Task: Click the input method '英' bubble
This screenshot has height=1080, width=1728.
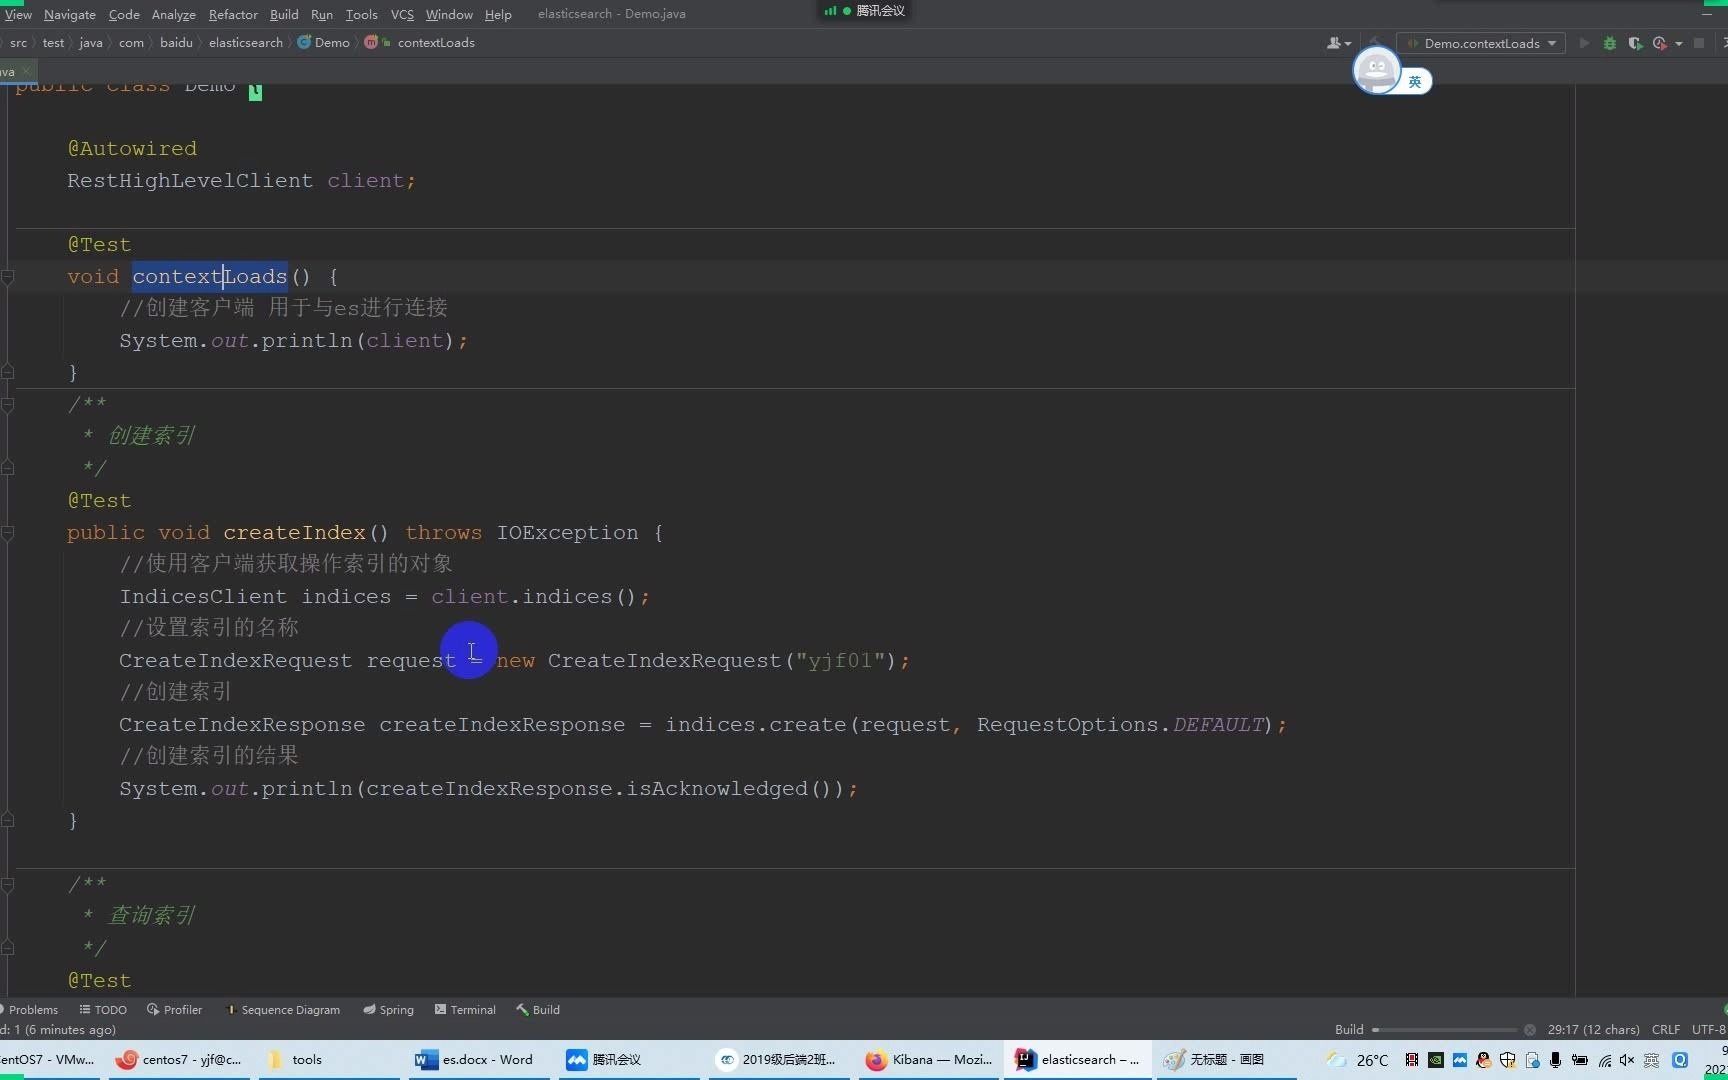Action: pyautogui.click(x=1415, y=82)
